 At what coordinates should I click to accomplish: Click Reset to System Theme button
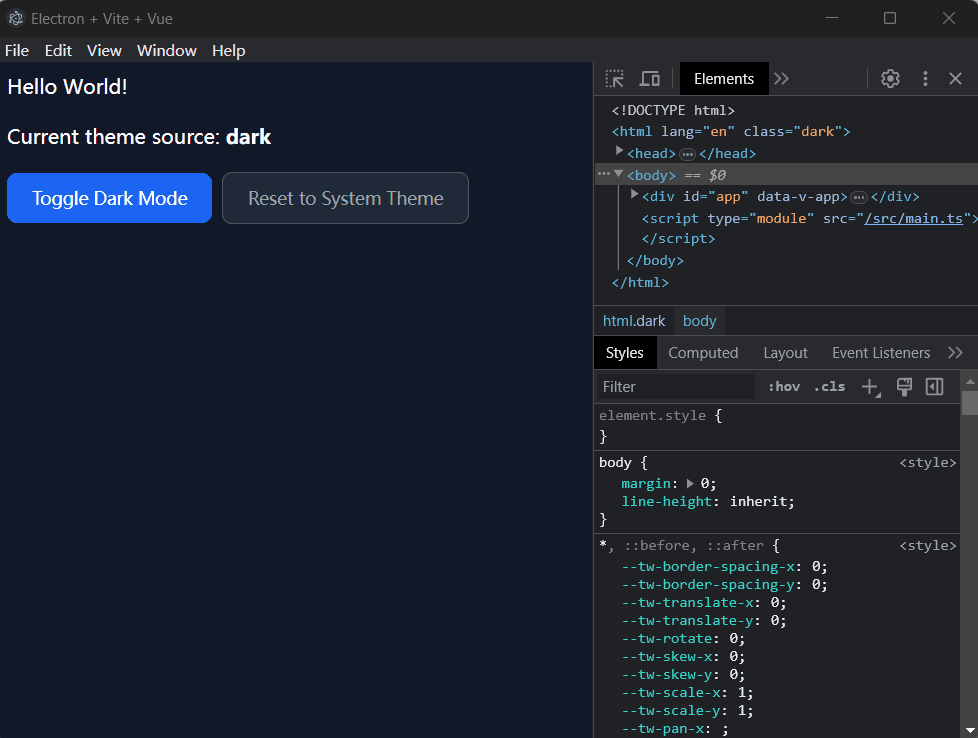pyautogui.click(x=345, y=198)
